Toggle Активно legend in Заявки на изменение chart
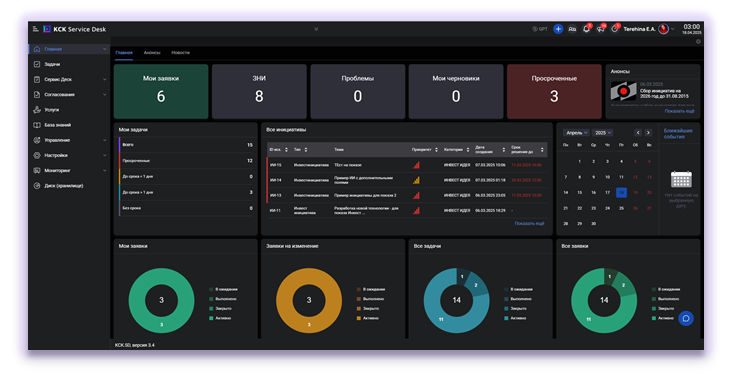This screenshot has width=732, height=384. pos(368,318)
